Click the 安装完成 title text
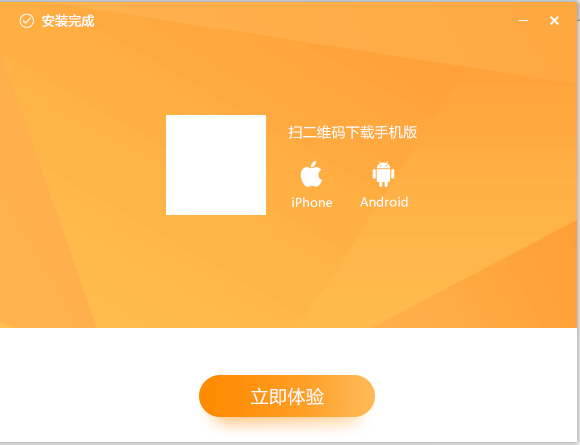 [x=68, y=21]
